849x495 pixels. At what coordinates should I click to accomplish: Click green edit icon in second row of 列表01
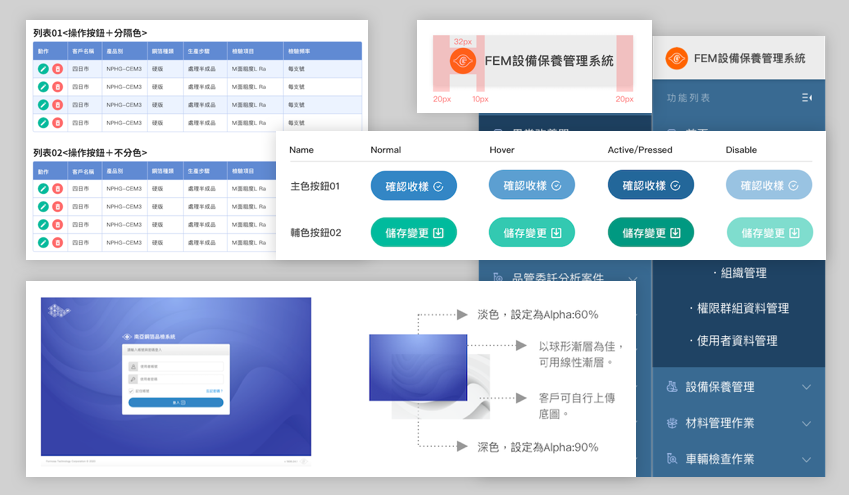(x=43, y=87)
